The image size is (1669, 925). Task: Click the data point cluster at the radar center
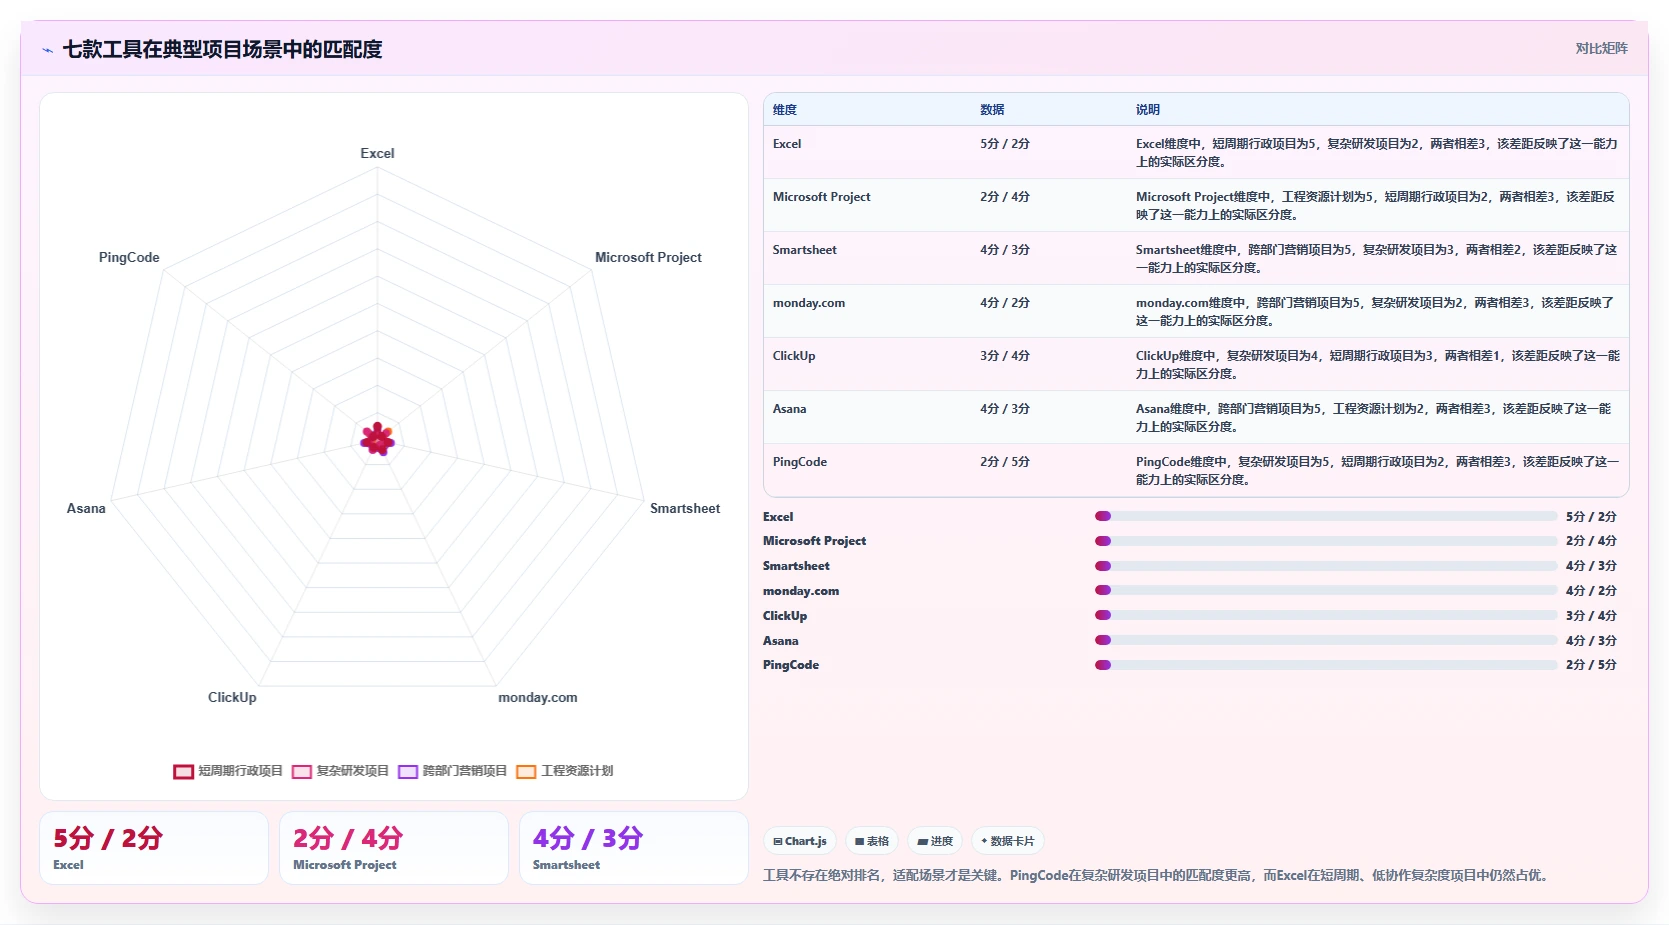(x=377, y=438)
